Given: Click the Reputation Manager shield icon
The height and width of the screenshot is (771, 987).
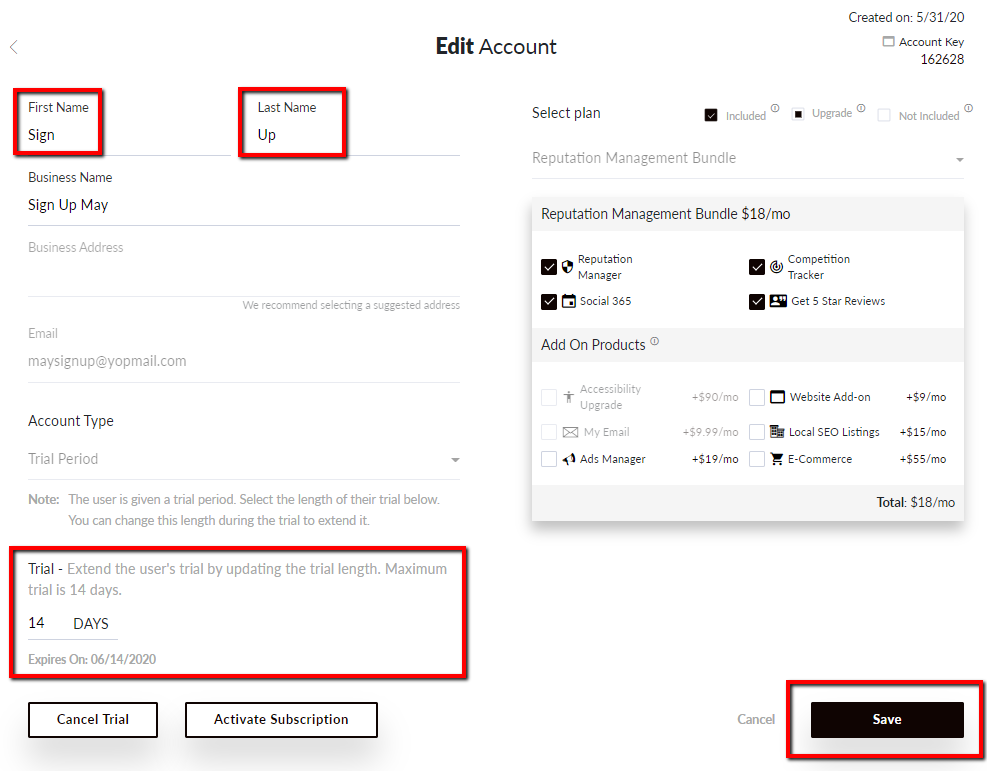Looking at the screenshot, I should click(567, 267).
